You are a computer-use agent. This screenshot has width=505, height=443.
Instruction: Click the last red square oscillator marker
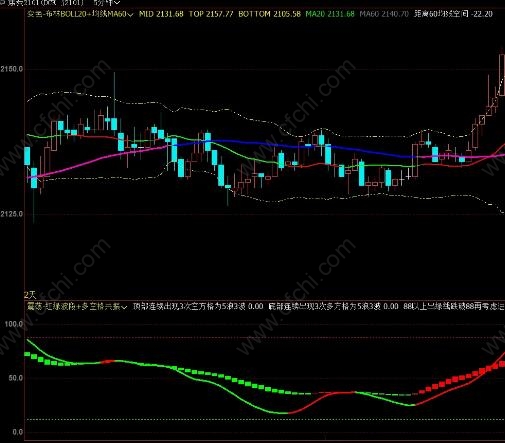(x=502, y=364)
